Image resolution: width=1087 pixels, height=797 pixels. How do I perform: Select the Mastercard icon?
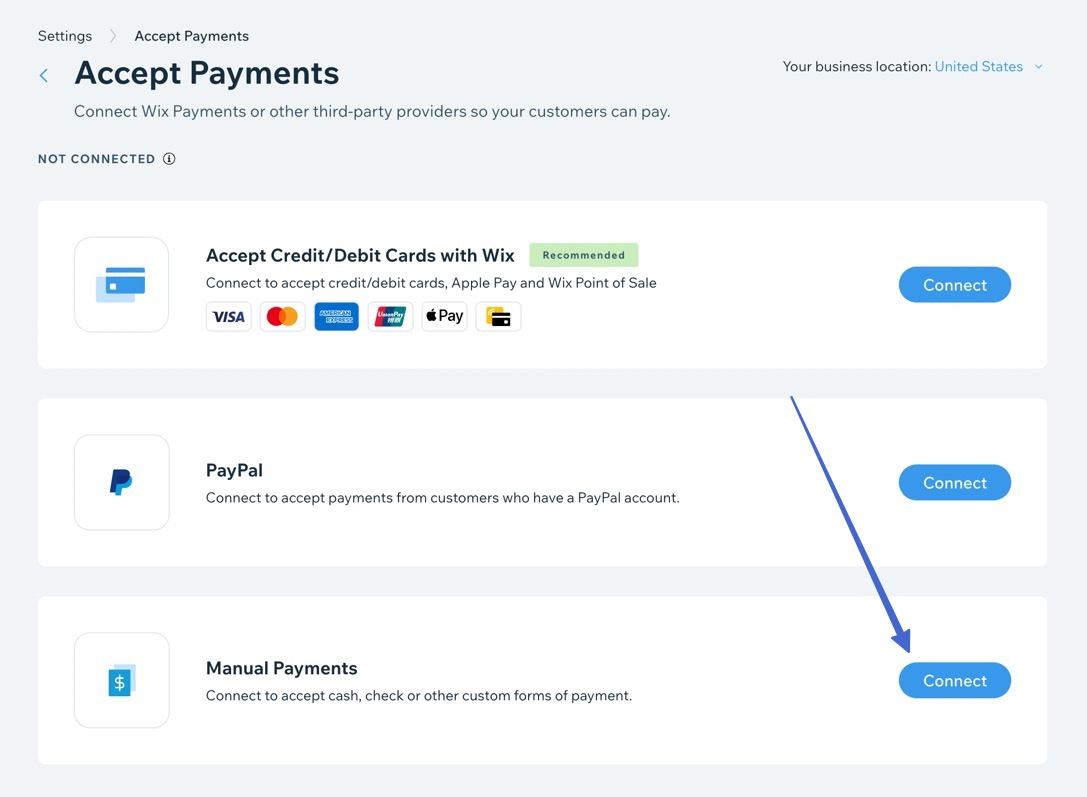(x=282, y=316)
